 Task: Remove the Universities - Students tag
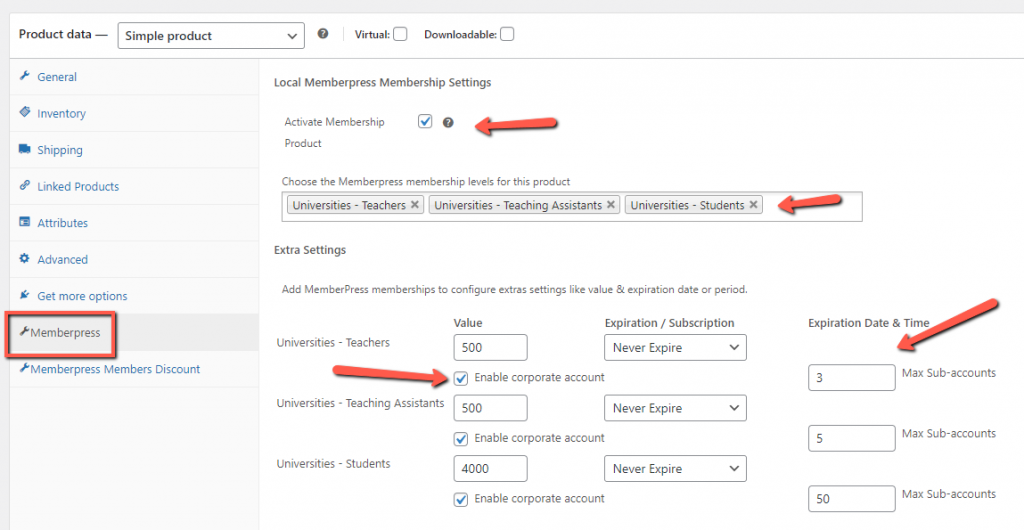tap(753, 205)
